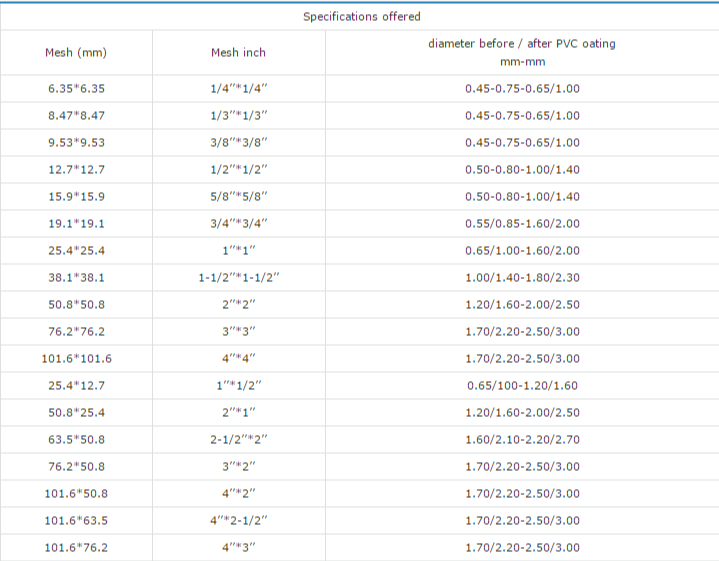Image resolution: width=719 pixels, height=561 pixels.
Task: Select the 9.53*9.53 mesh cell
Action: [76, 142]
